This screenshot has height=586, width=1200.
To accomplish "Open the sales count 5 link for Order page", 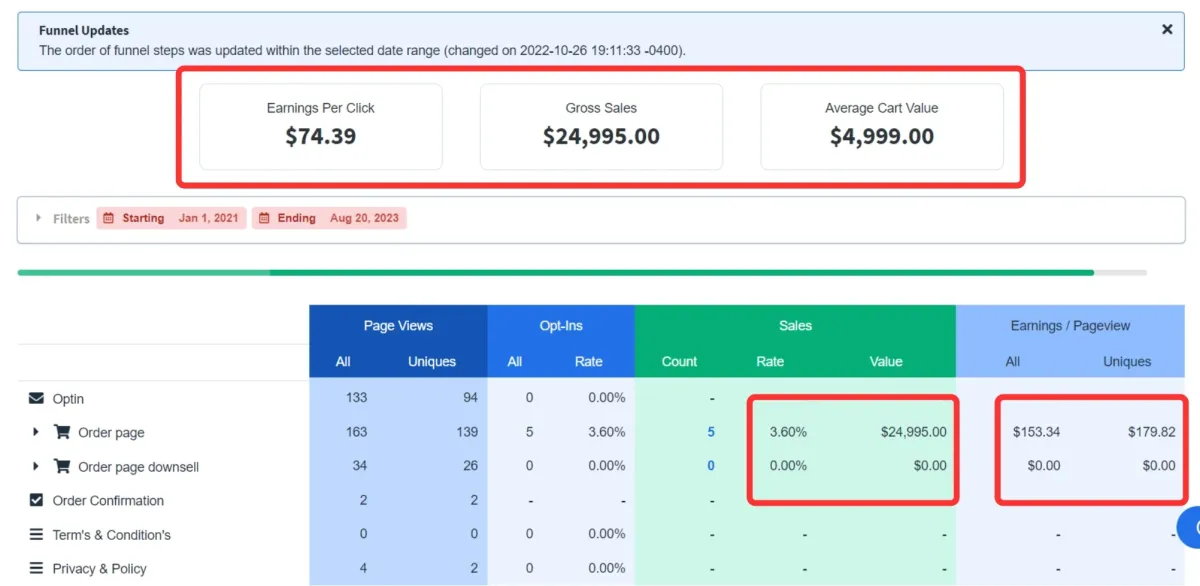I will (711, 432).
